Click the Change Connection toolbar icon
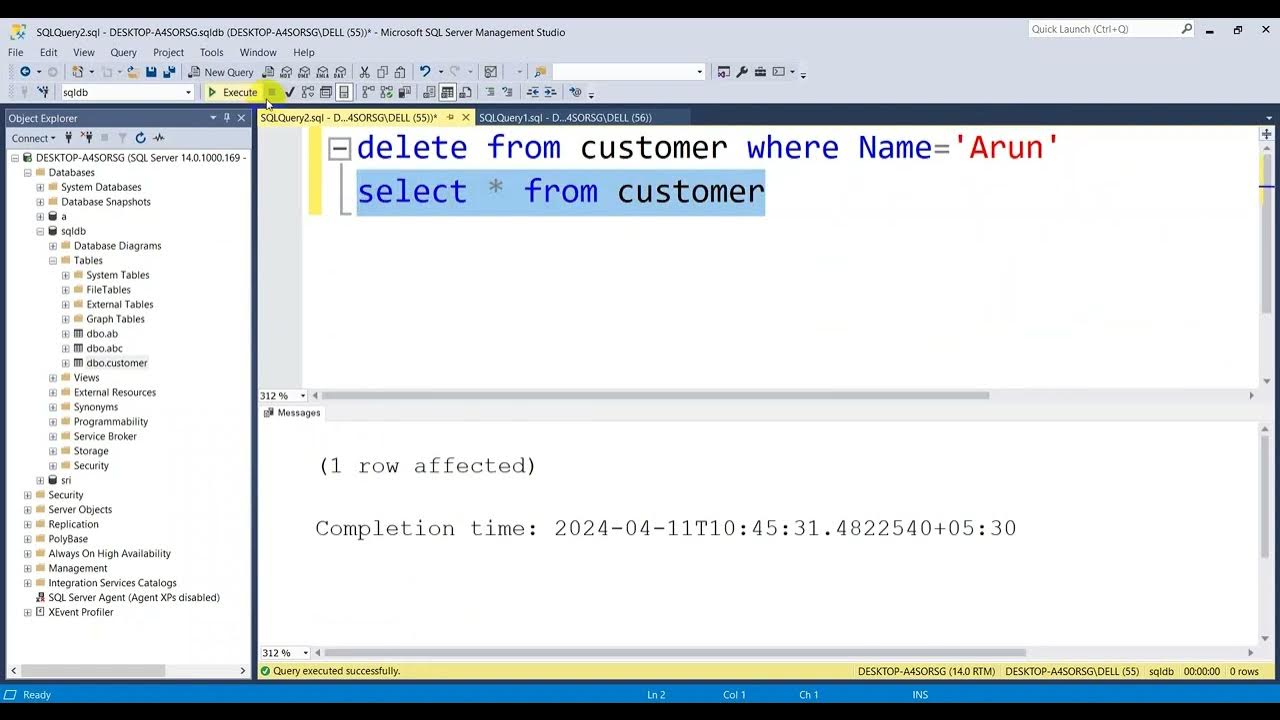The height and width of the screenshot is (720, 1280). [43, 92]
